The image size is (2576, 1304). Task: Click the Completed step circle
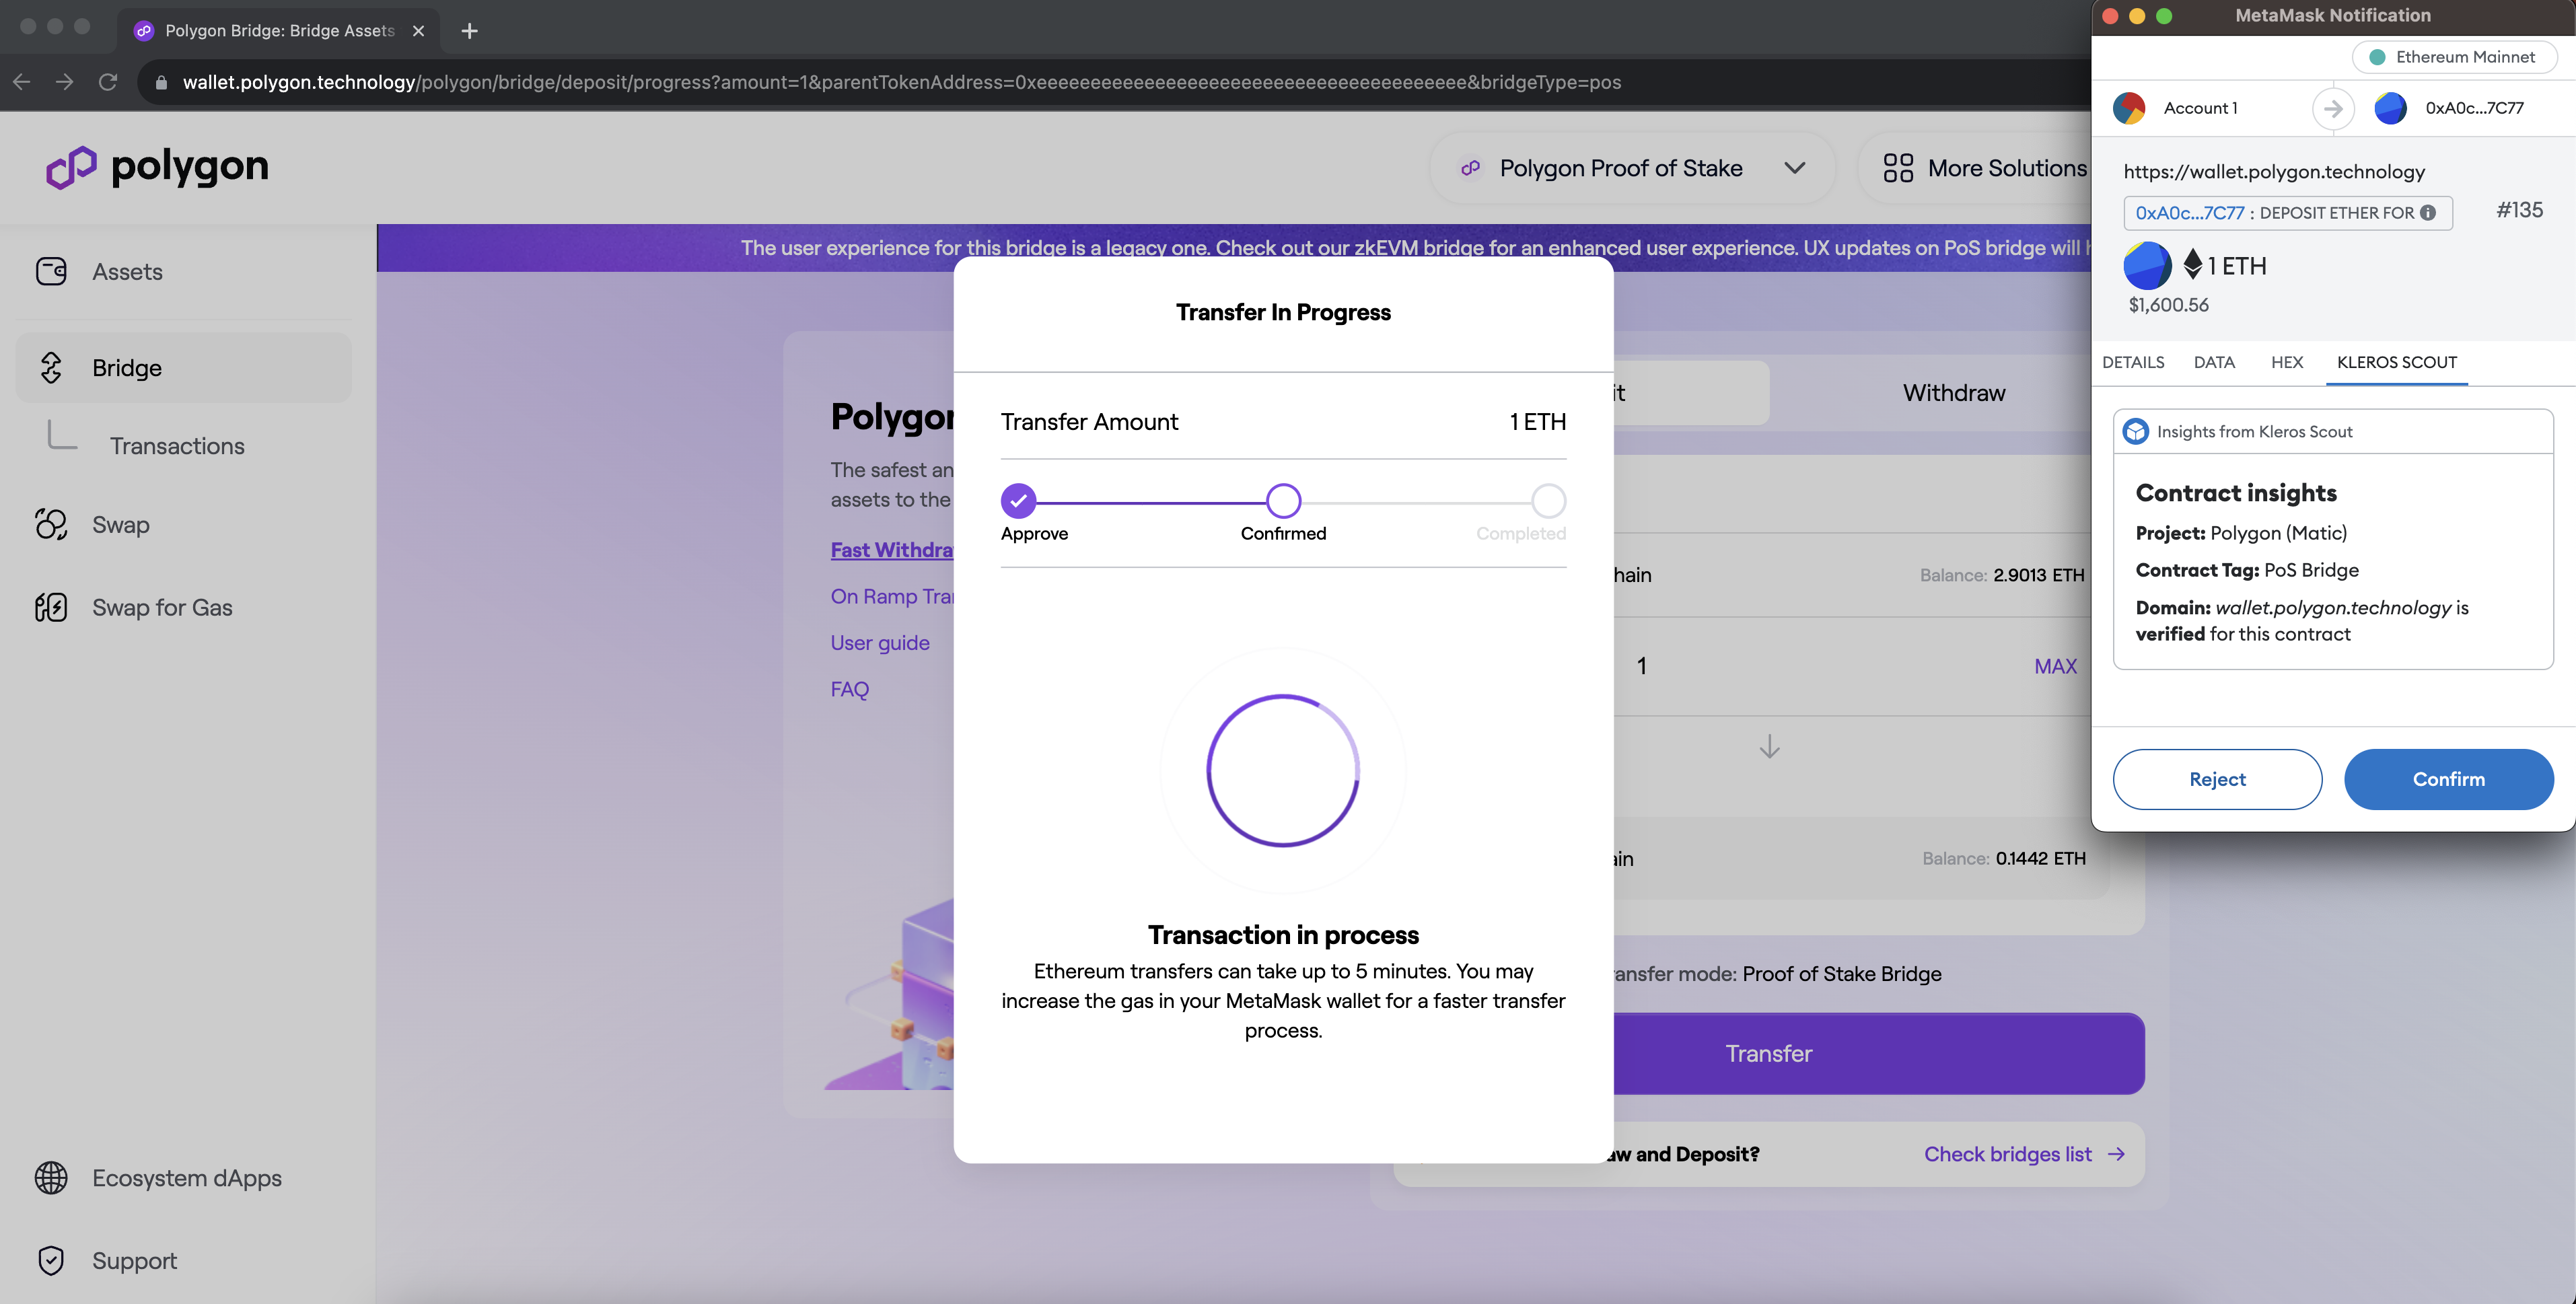click(1548, 500)
